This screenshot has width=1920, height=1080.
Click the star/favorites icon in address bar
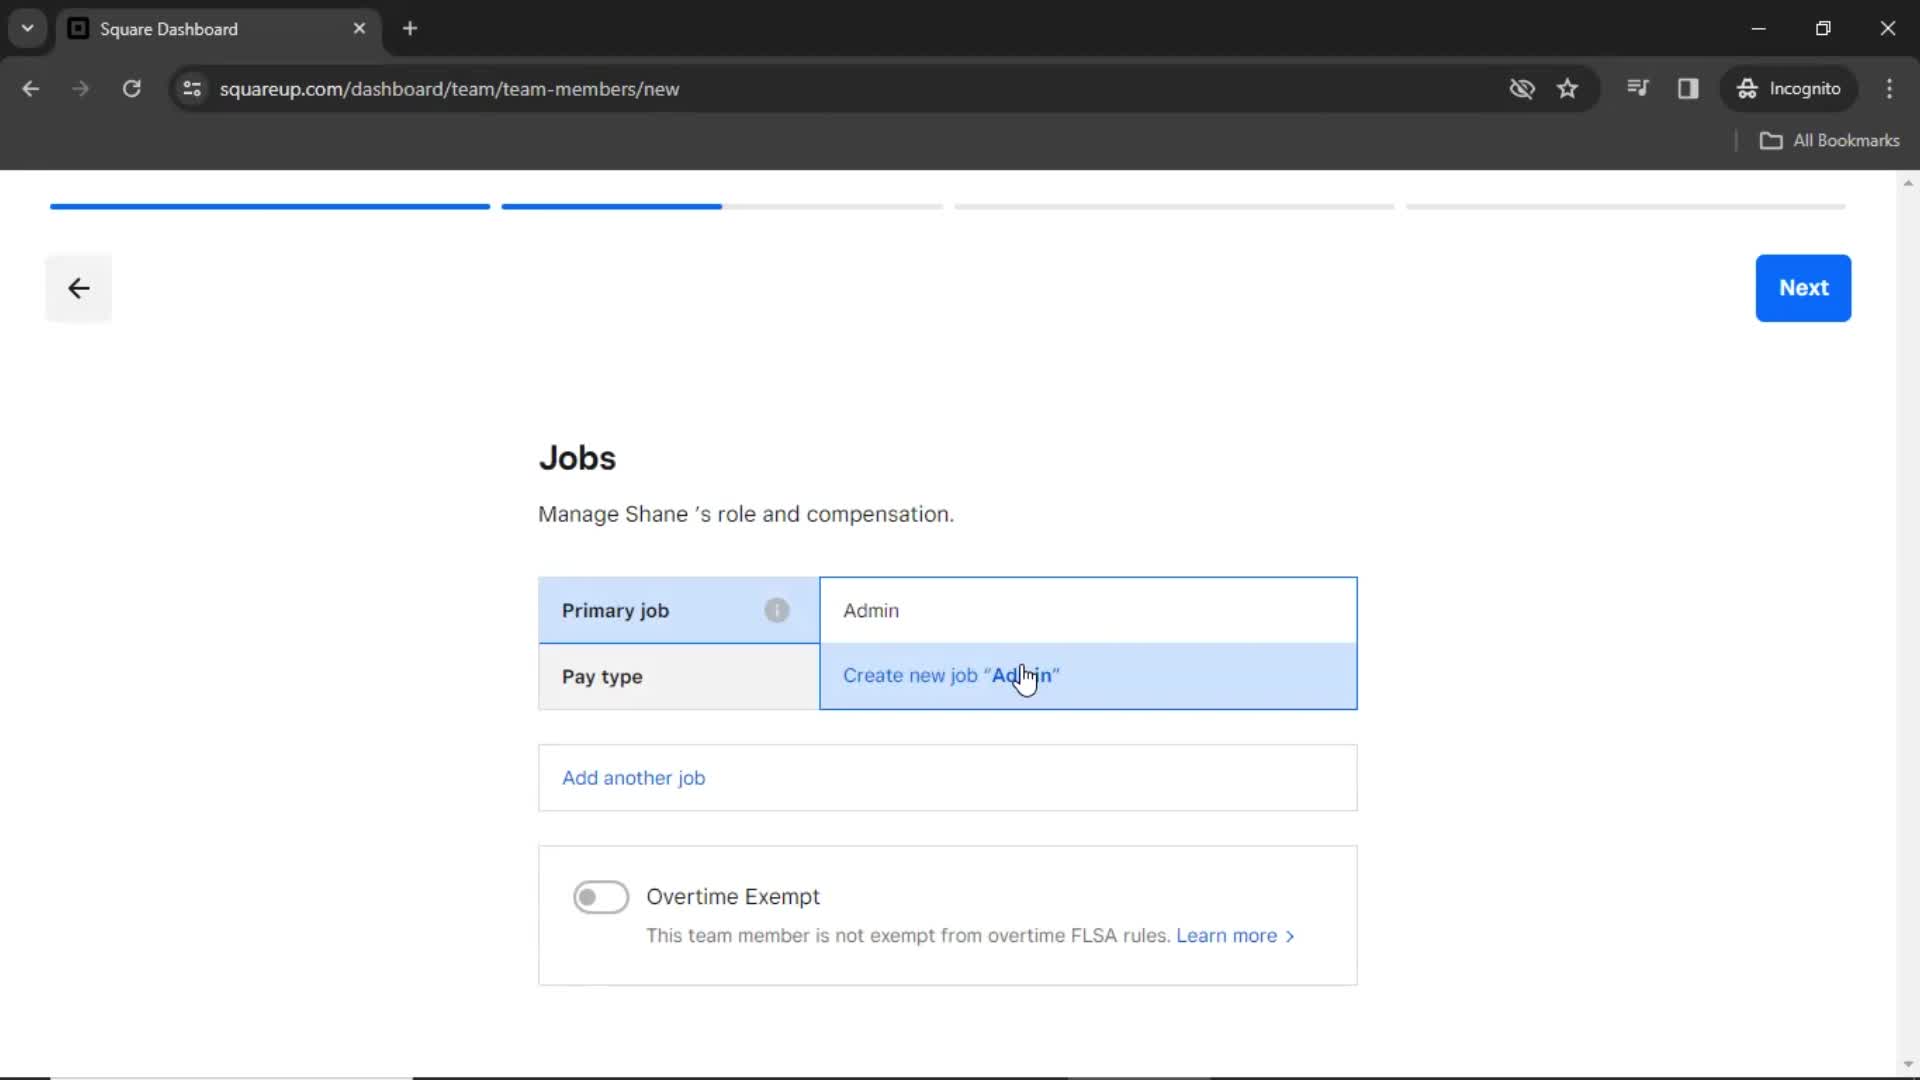(x=1569, y=88)
